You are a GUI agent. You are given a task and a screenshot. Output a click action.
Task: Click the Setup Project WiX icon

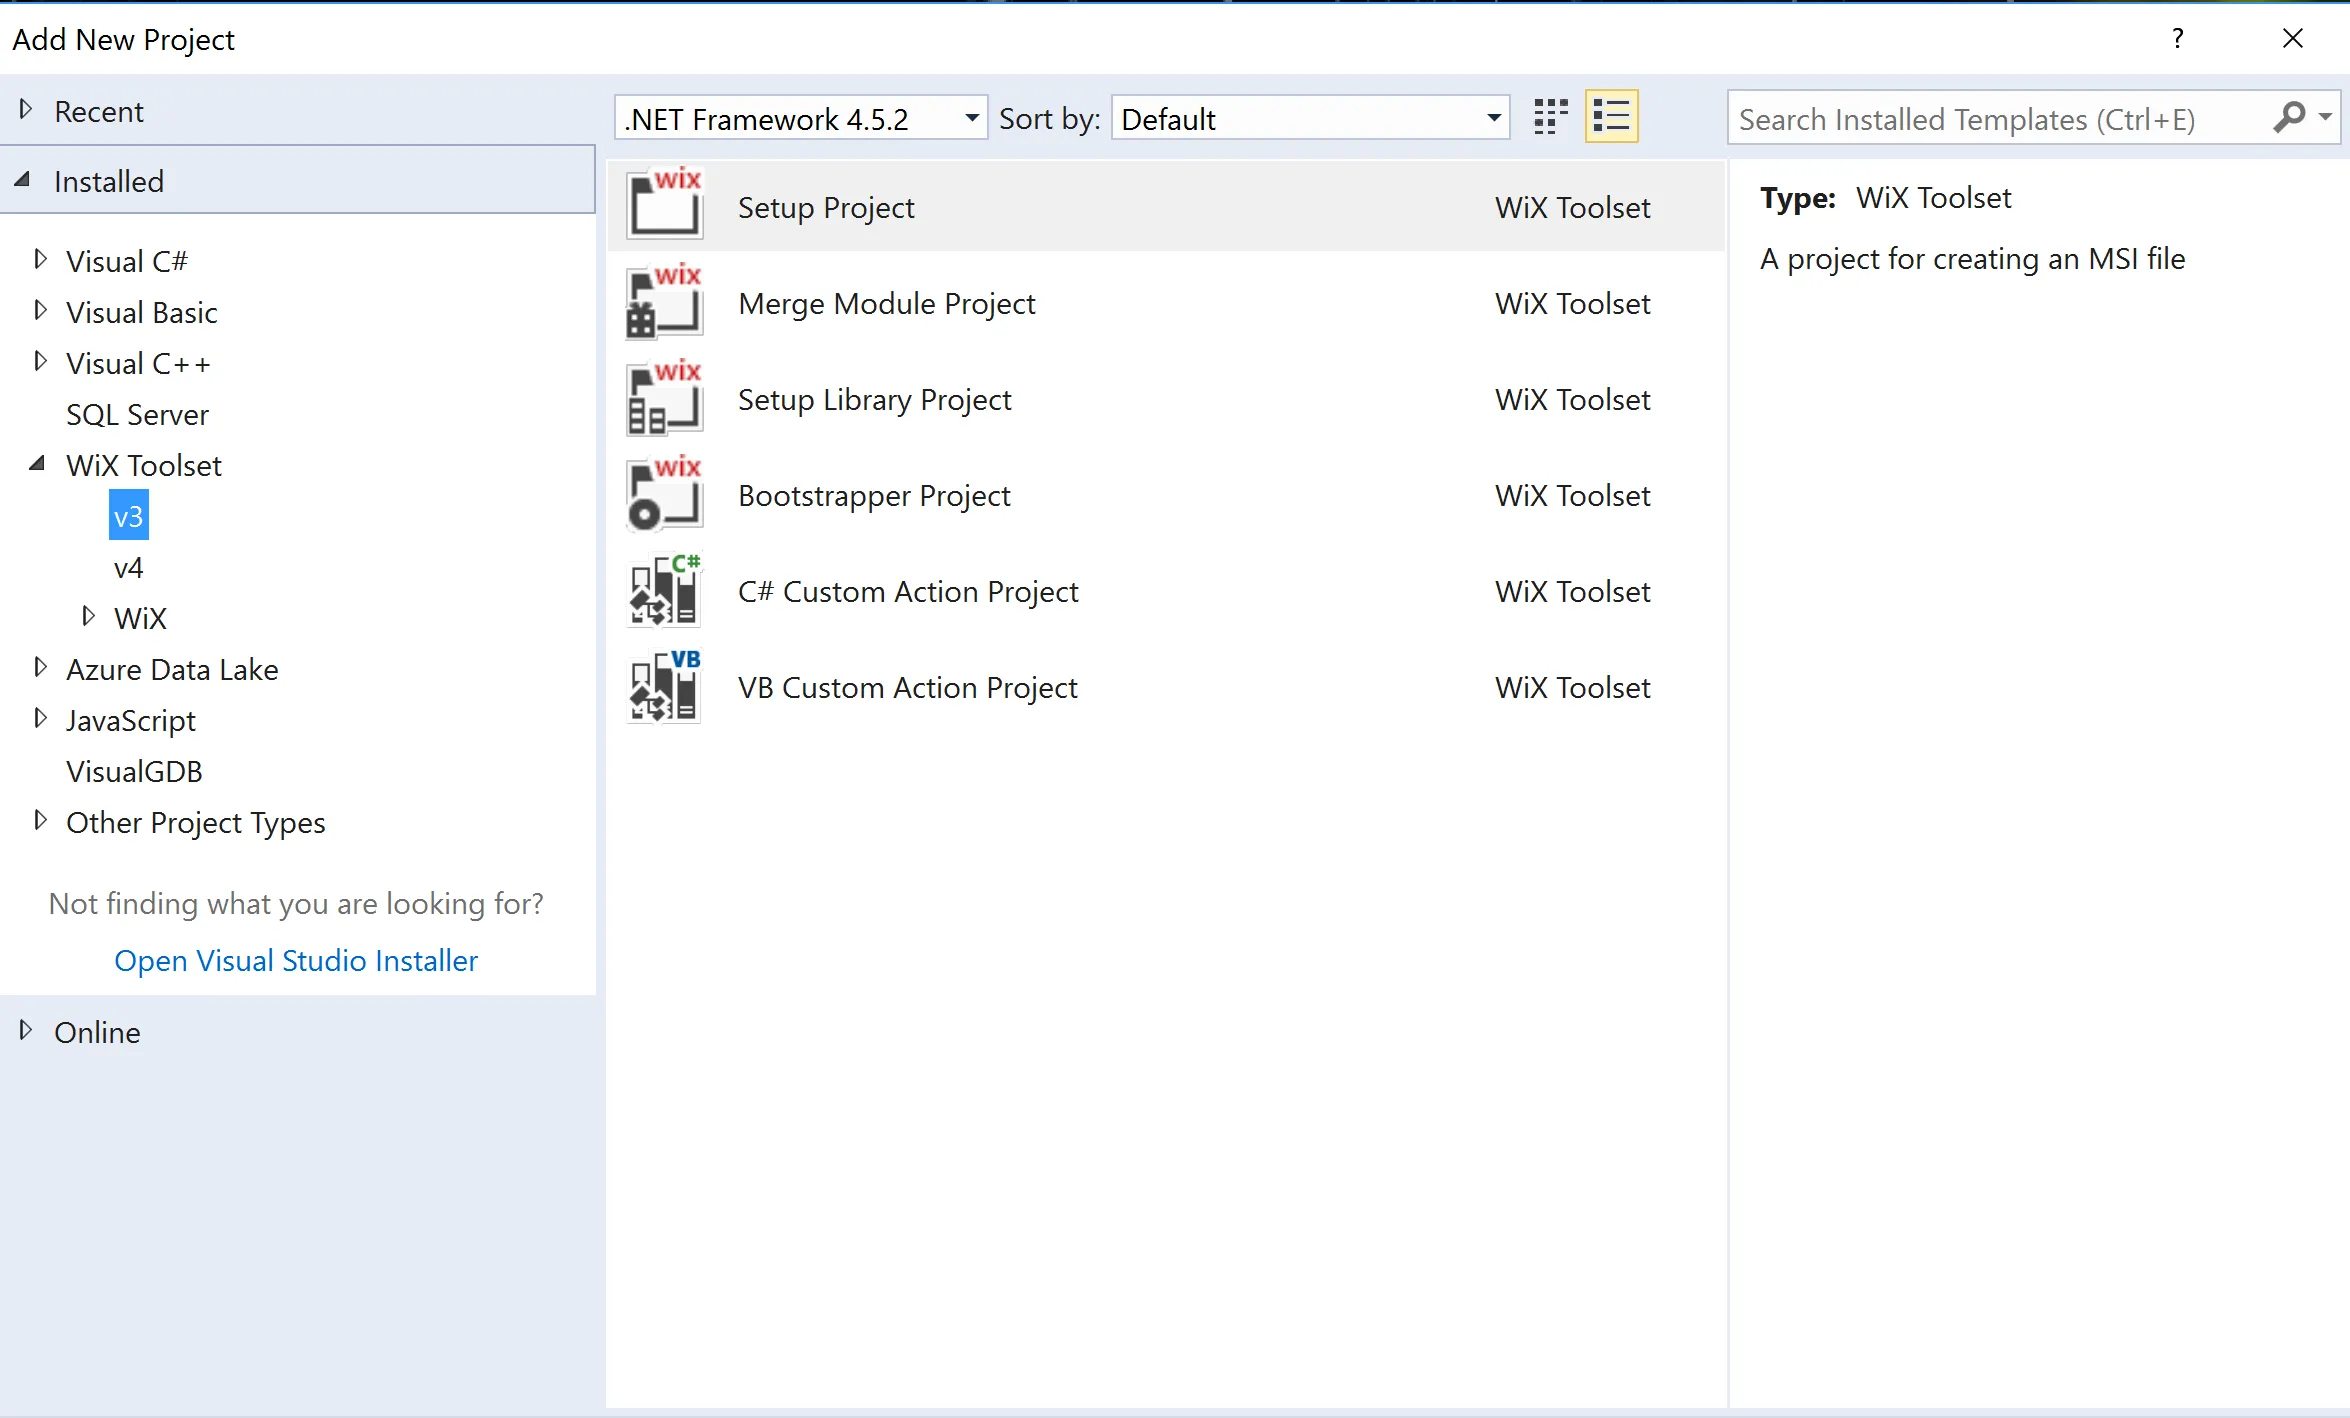664,204
